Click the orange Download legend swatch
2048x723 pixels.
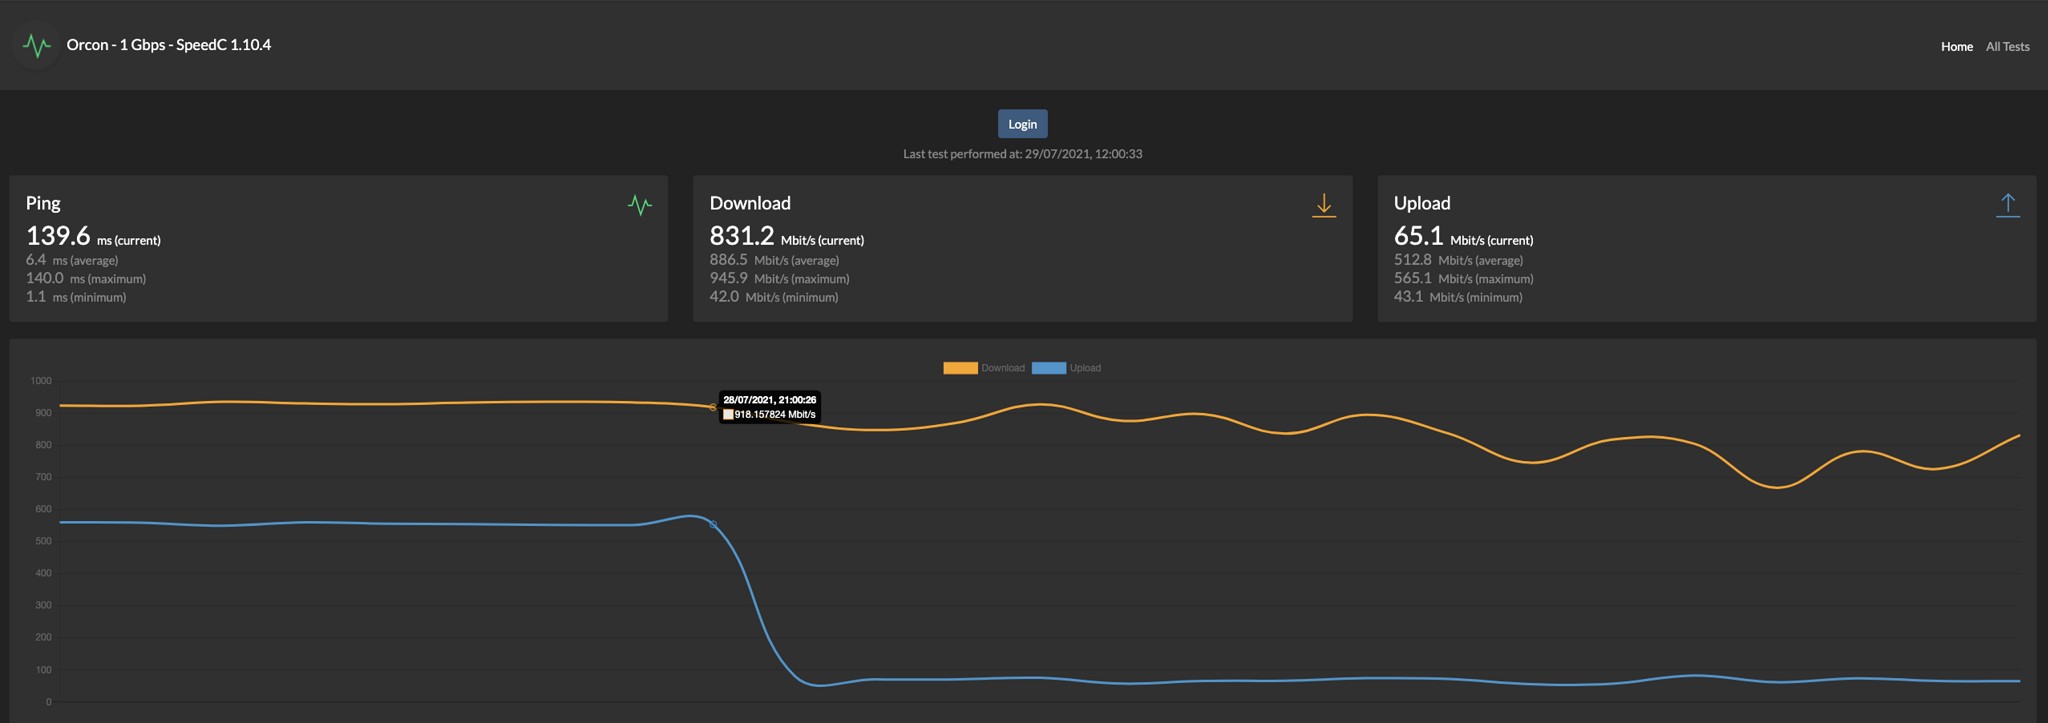(x=960, y=368)
